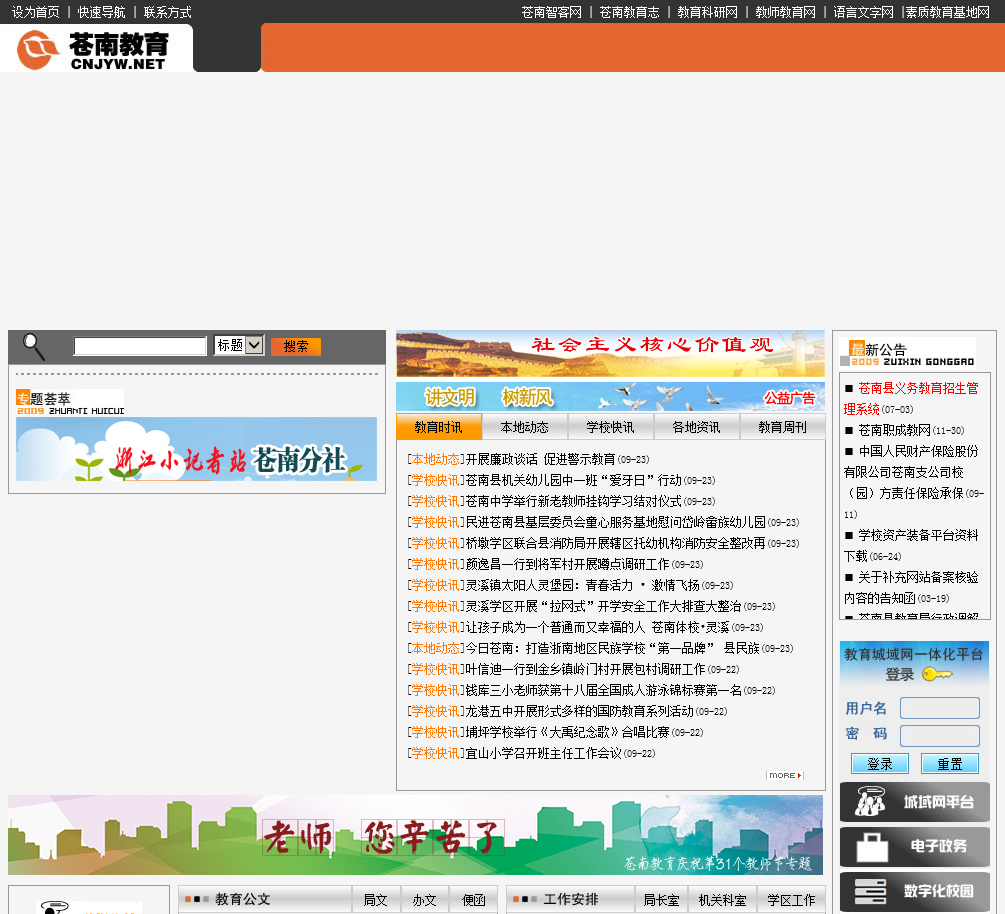Screen dimensions: 1005x914
Task: Open the 城域网平台 banner button
Action: (x=915, y=802)
